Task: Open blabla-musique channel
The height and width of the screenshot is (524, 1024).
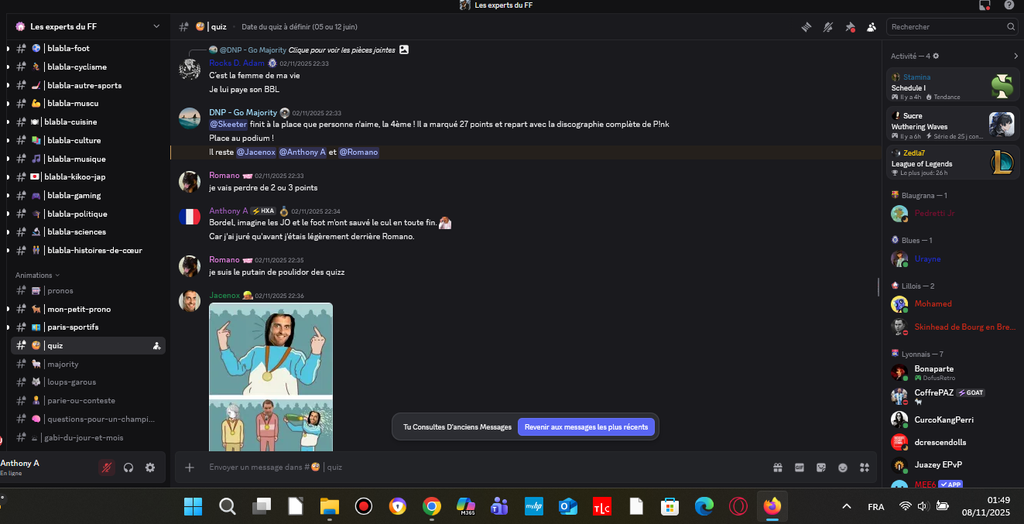Action: click(88, 159)
